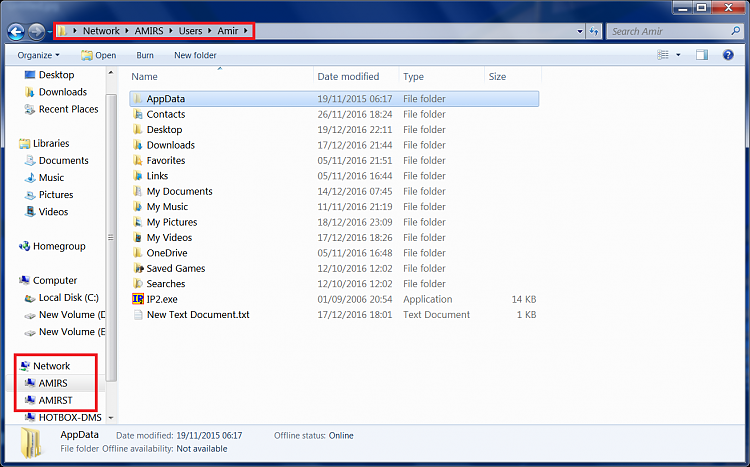Open the Help question mark icon

(x=728, y=55)
